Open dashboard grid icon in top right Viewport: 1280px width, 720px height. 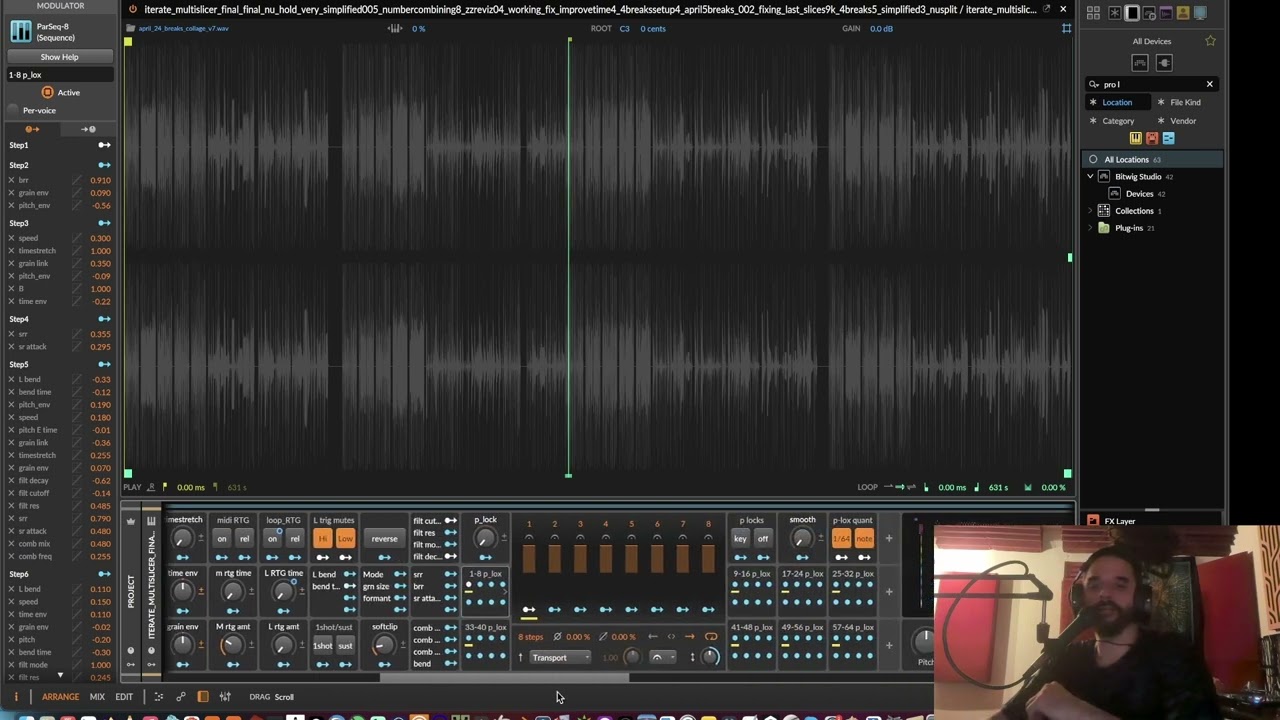tap(1093, 13)
